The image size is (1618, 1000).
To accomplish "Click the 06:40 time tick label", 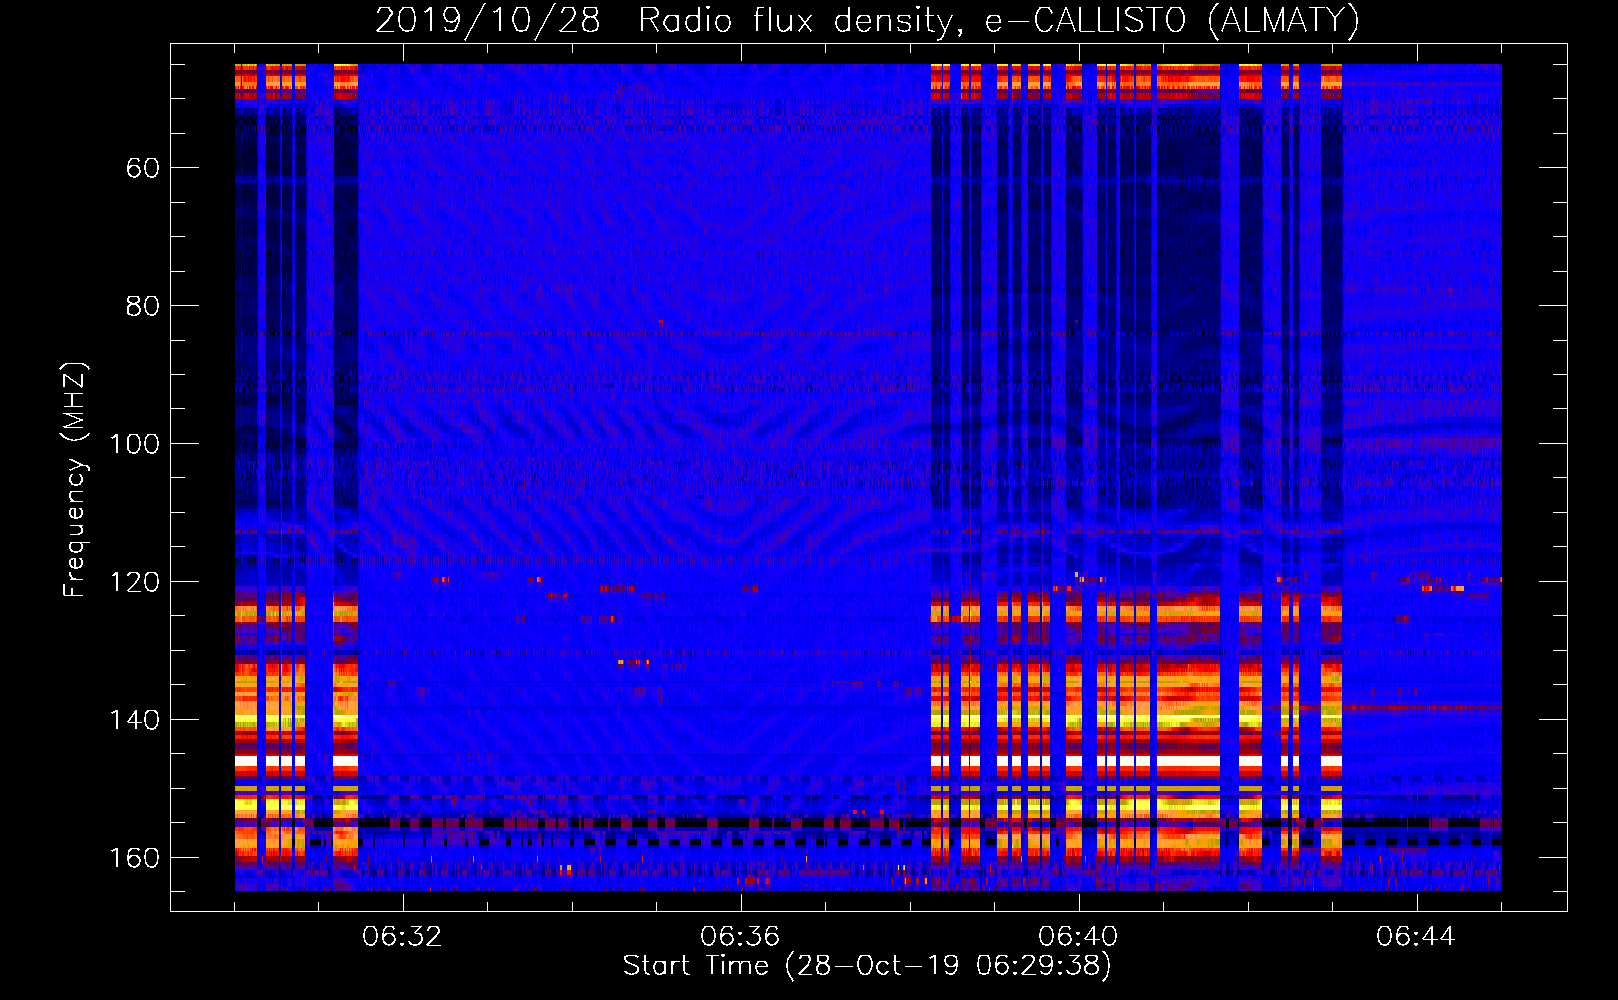I will coord(1078,937).
